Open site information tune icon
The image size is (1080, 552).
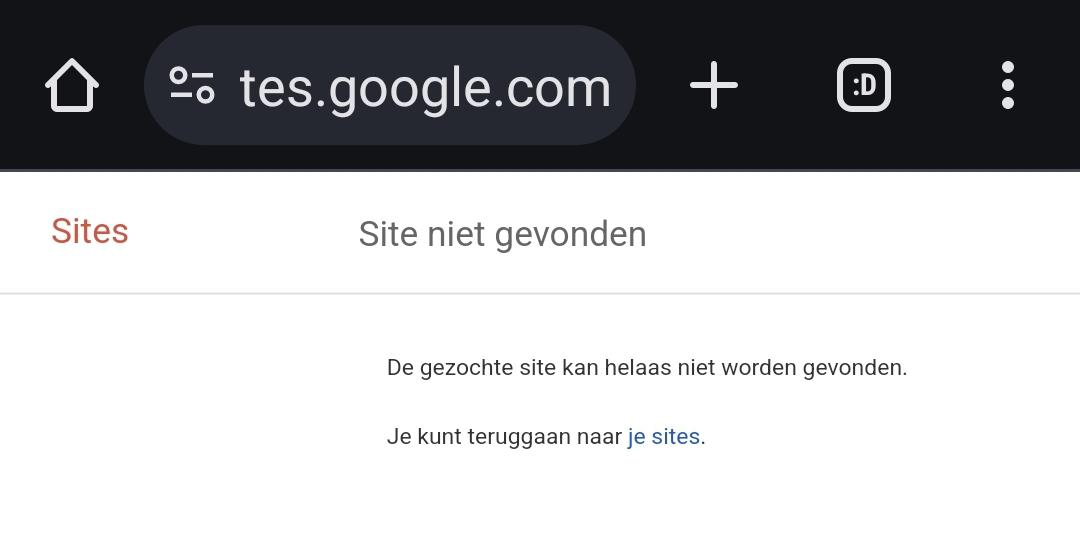[192, 85]
